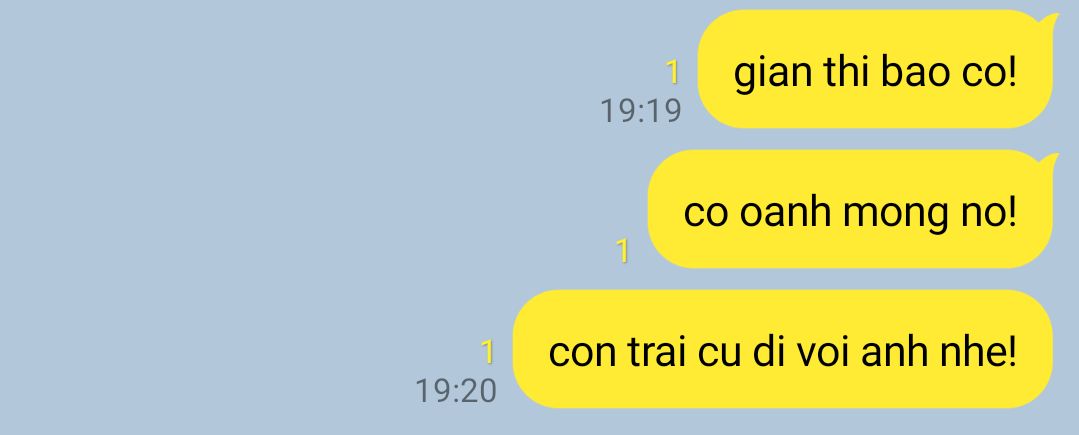Click the tail of the 'co oanh mong no!' bubble
Screen dimensions: 1079x435
tap(1050, 162)
